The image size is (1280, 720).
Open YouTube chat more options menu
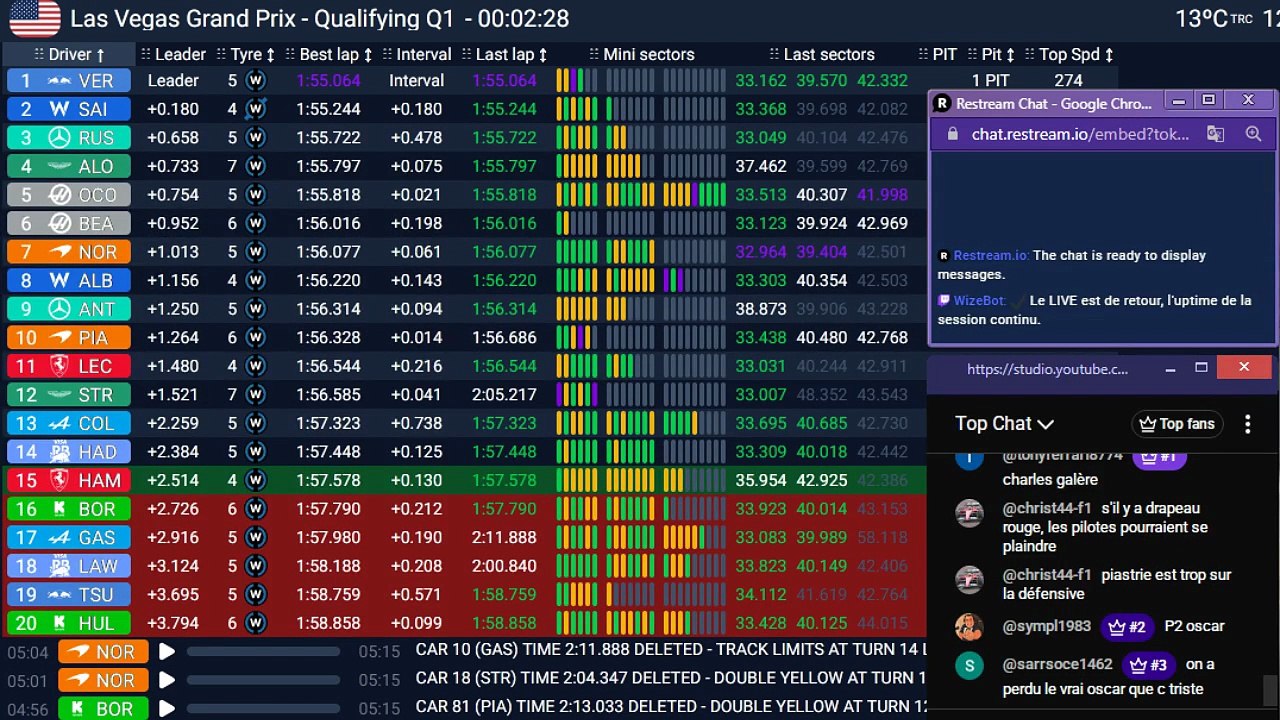(x=1247, y=424)
